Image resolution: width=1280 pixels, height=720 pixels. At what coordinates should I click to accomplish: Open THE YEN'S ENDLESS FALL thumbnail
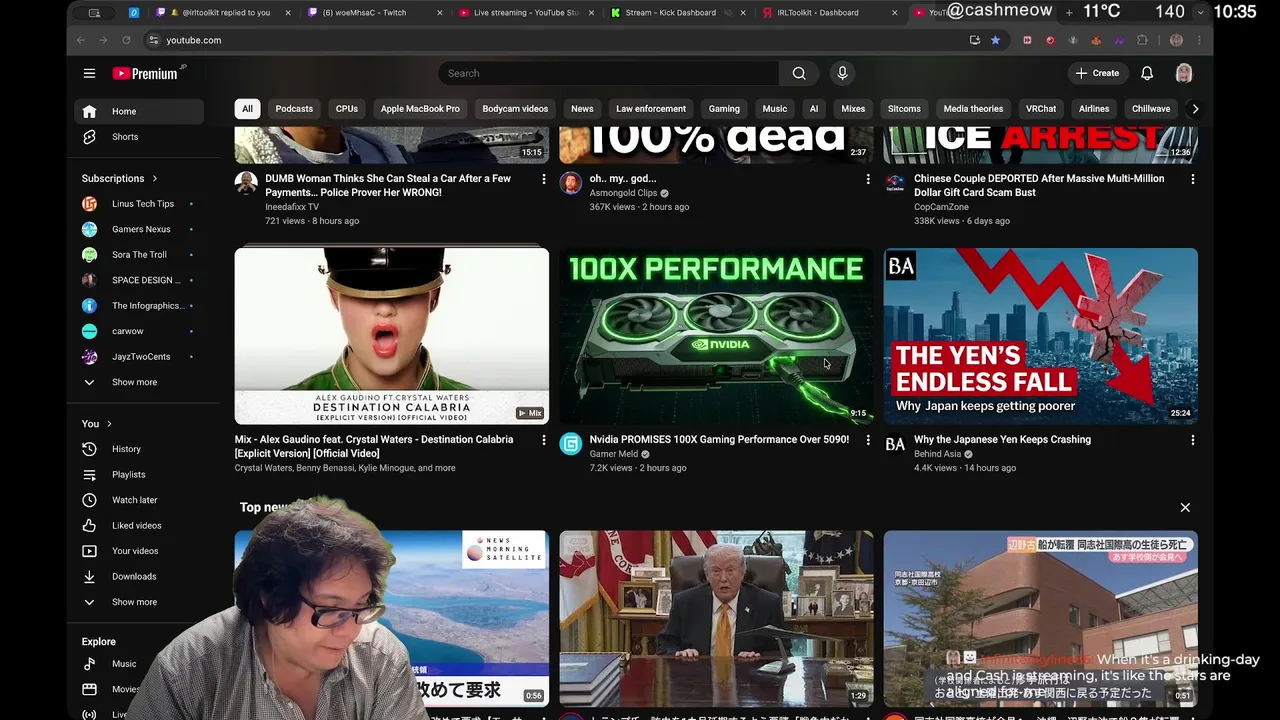[1040, 336]
